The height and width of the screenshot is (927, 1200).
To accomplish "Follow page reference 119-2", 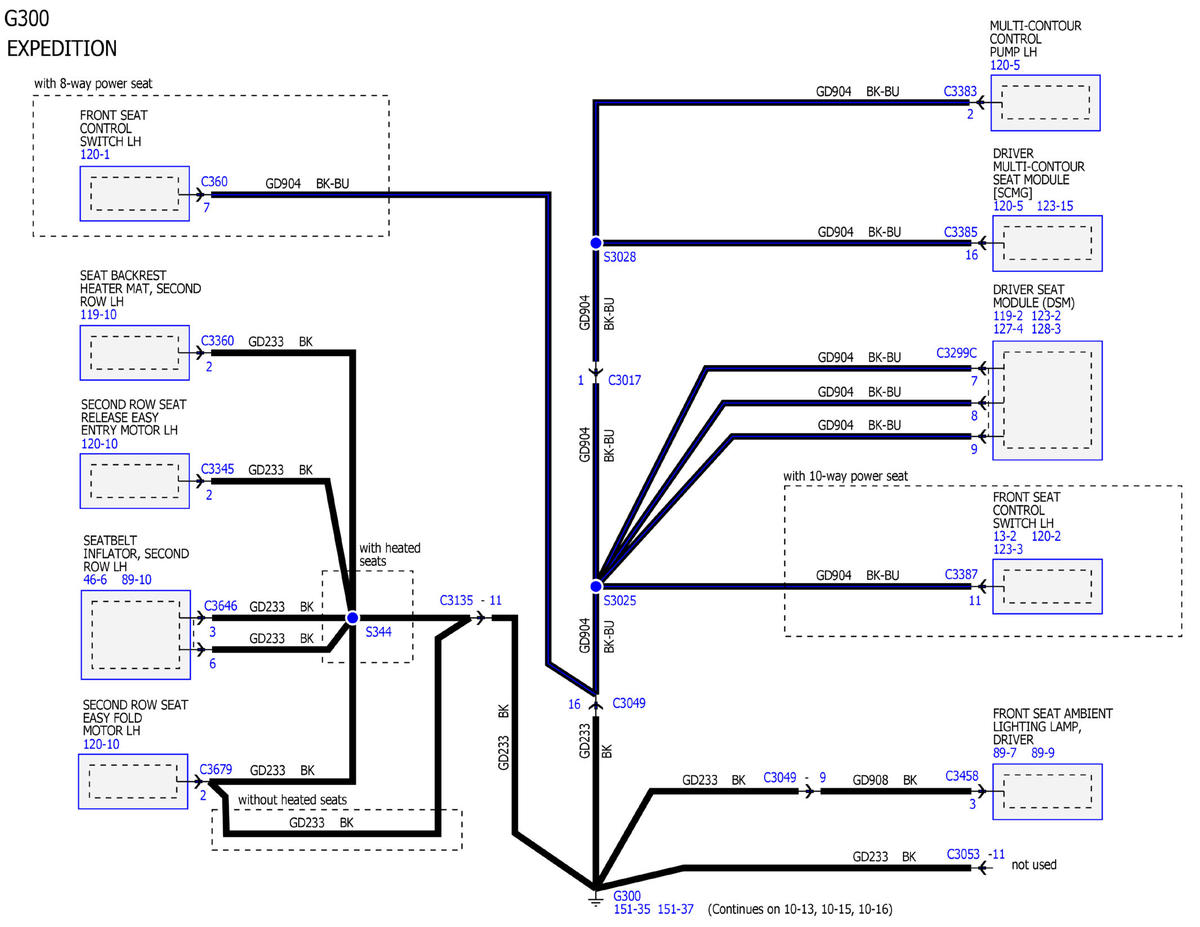I will (1008, 315).
